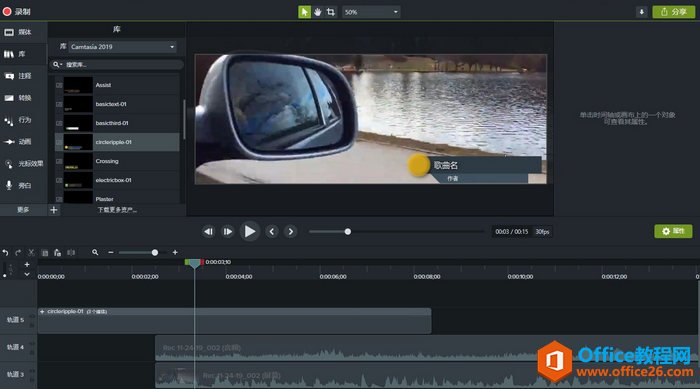Open the 50% canvas zoom dropdown
Screen dimensions: 700x389
click(x=371, y=12)
